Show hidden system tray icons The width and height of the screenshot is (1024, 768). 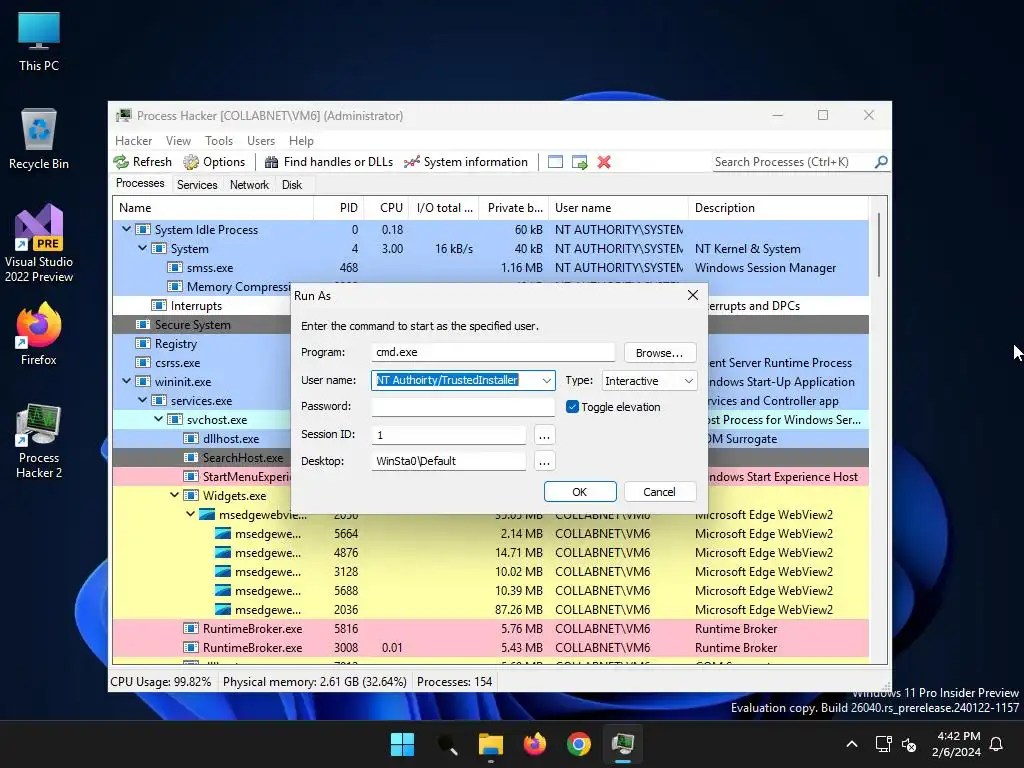[852, 744]
